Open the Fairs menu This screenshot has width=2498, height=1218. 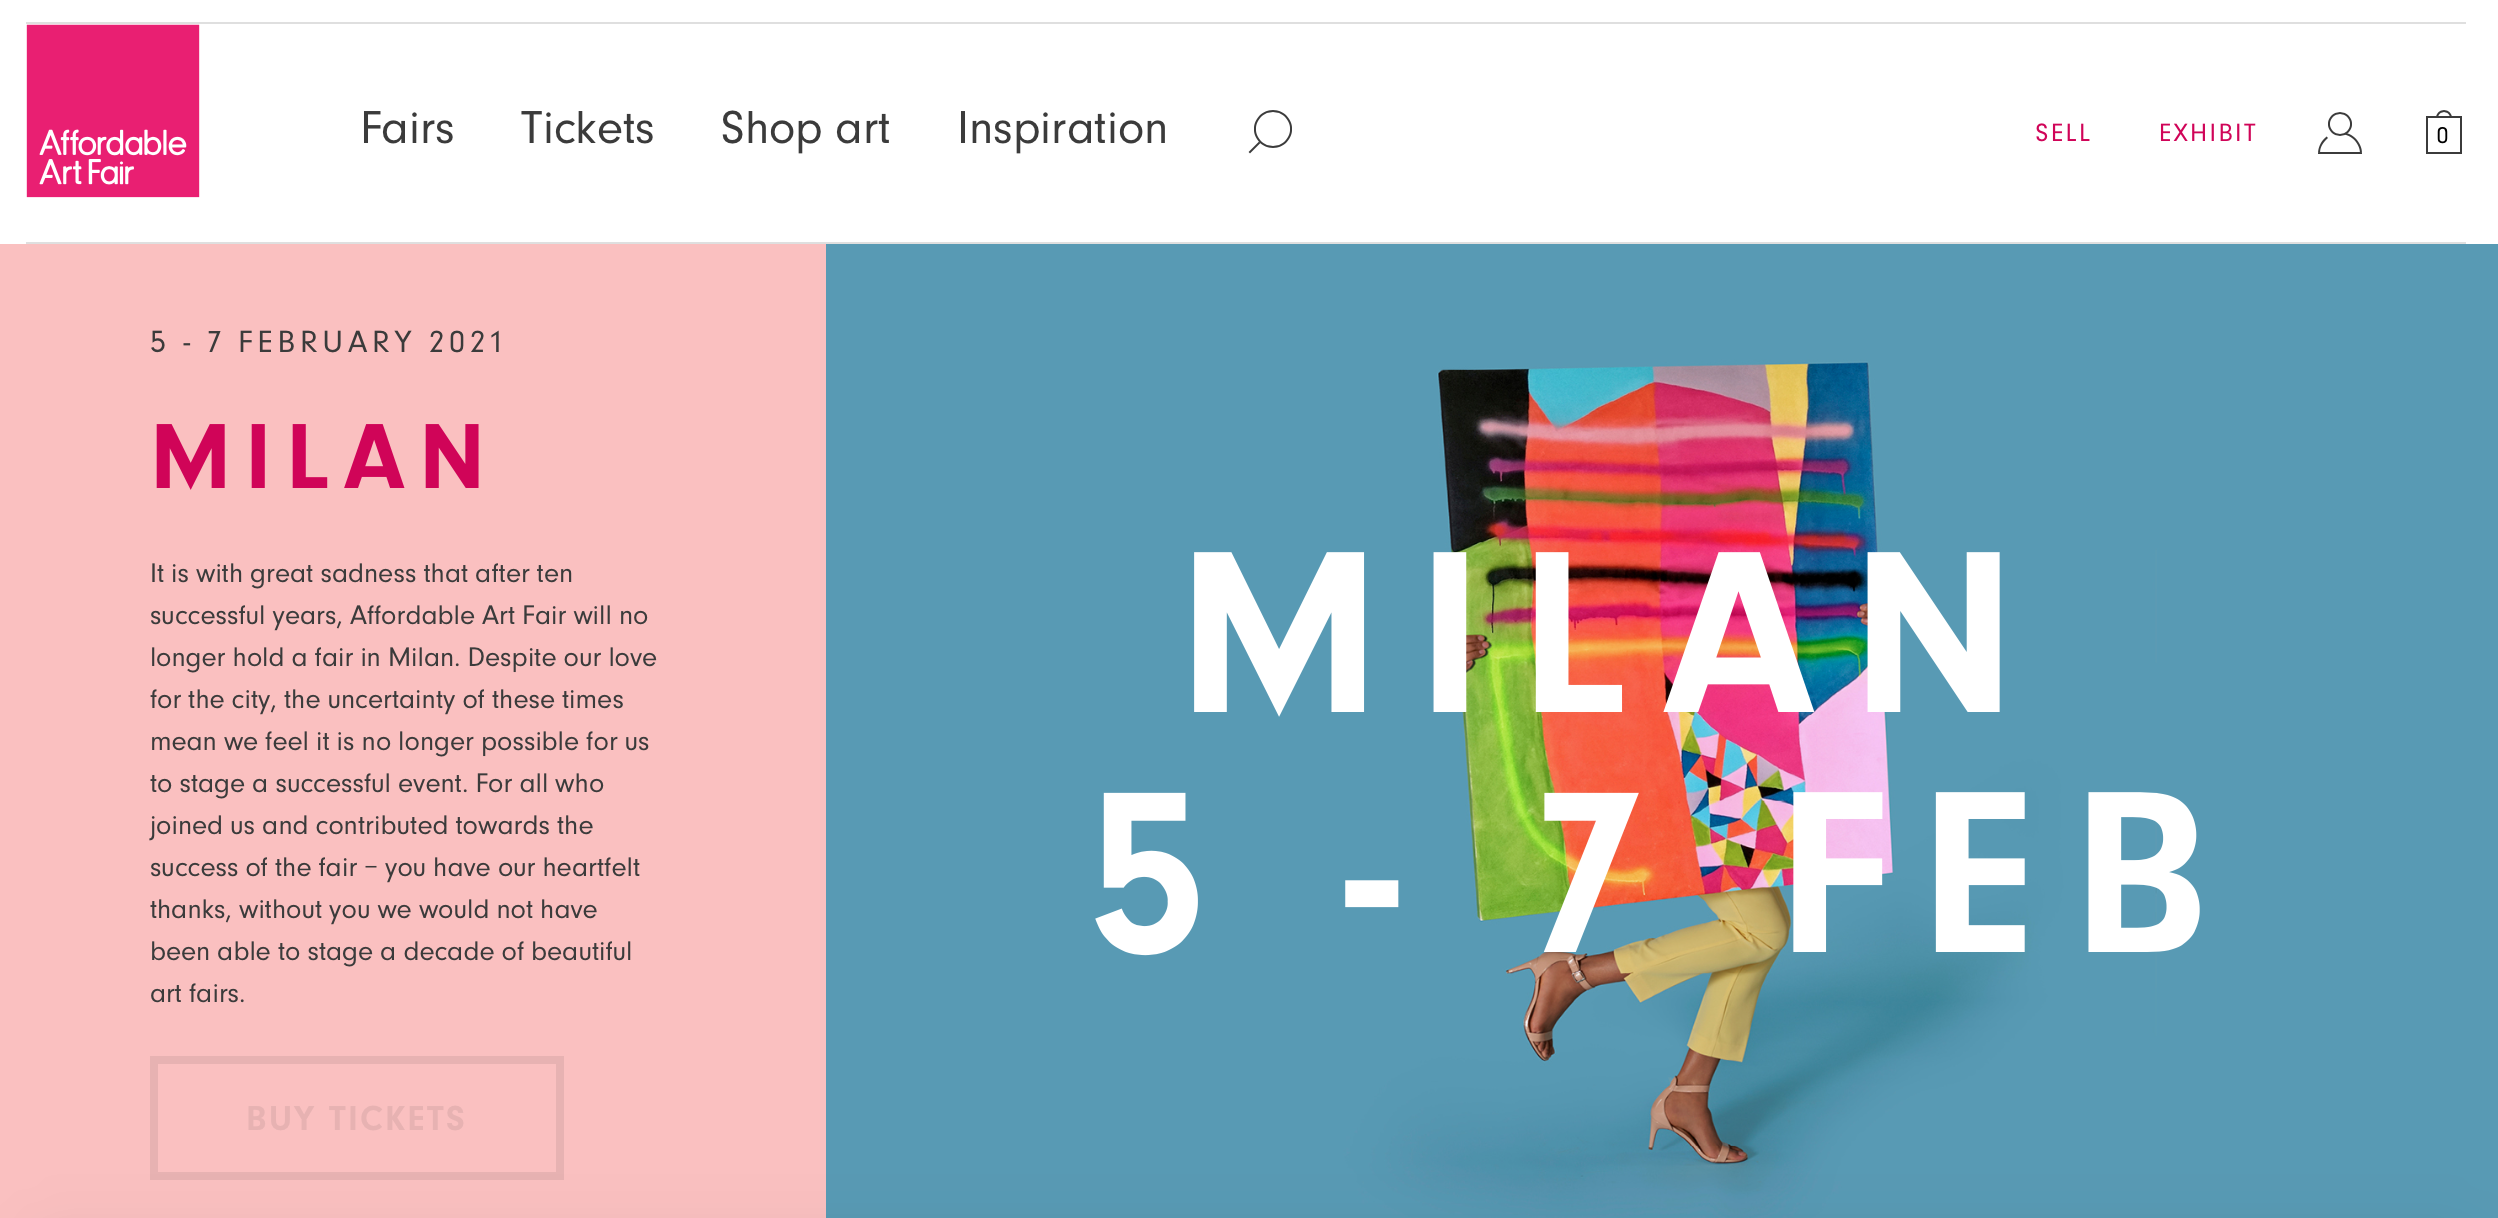[407, 129]
